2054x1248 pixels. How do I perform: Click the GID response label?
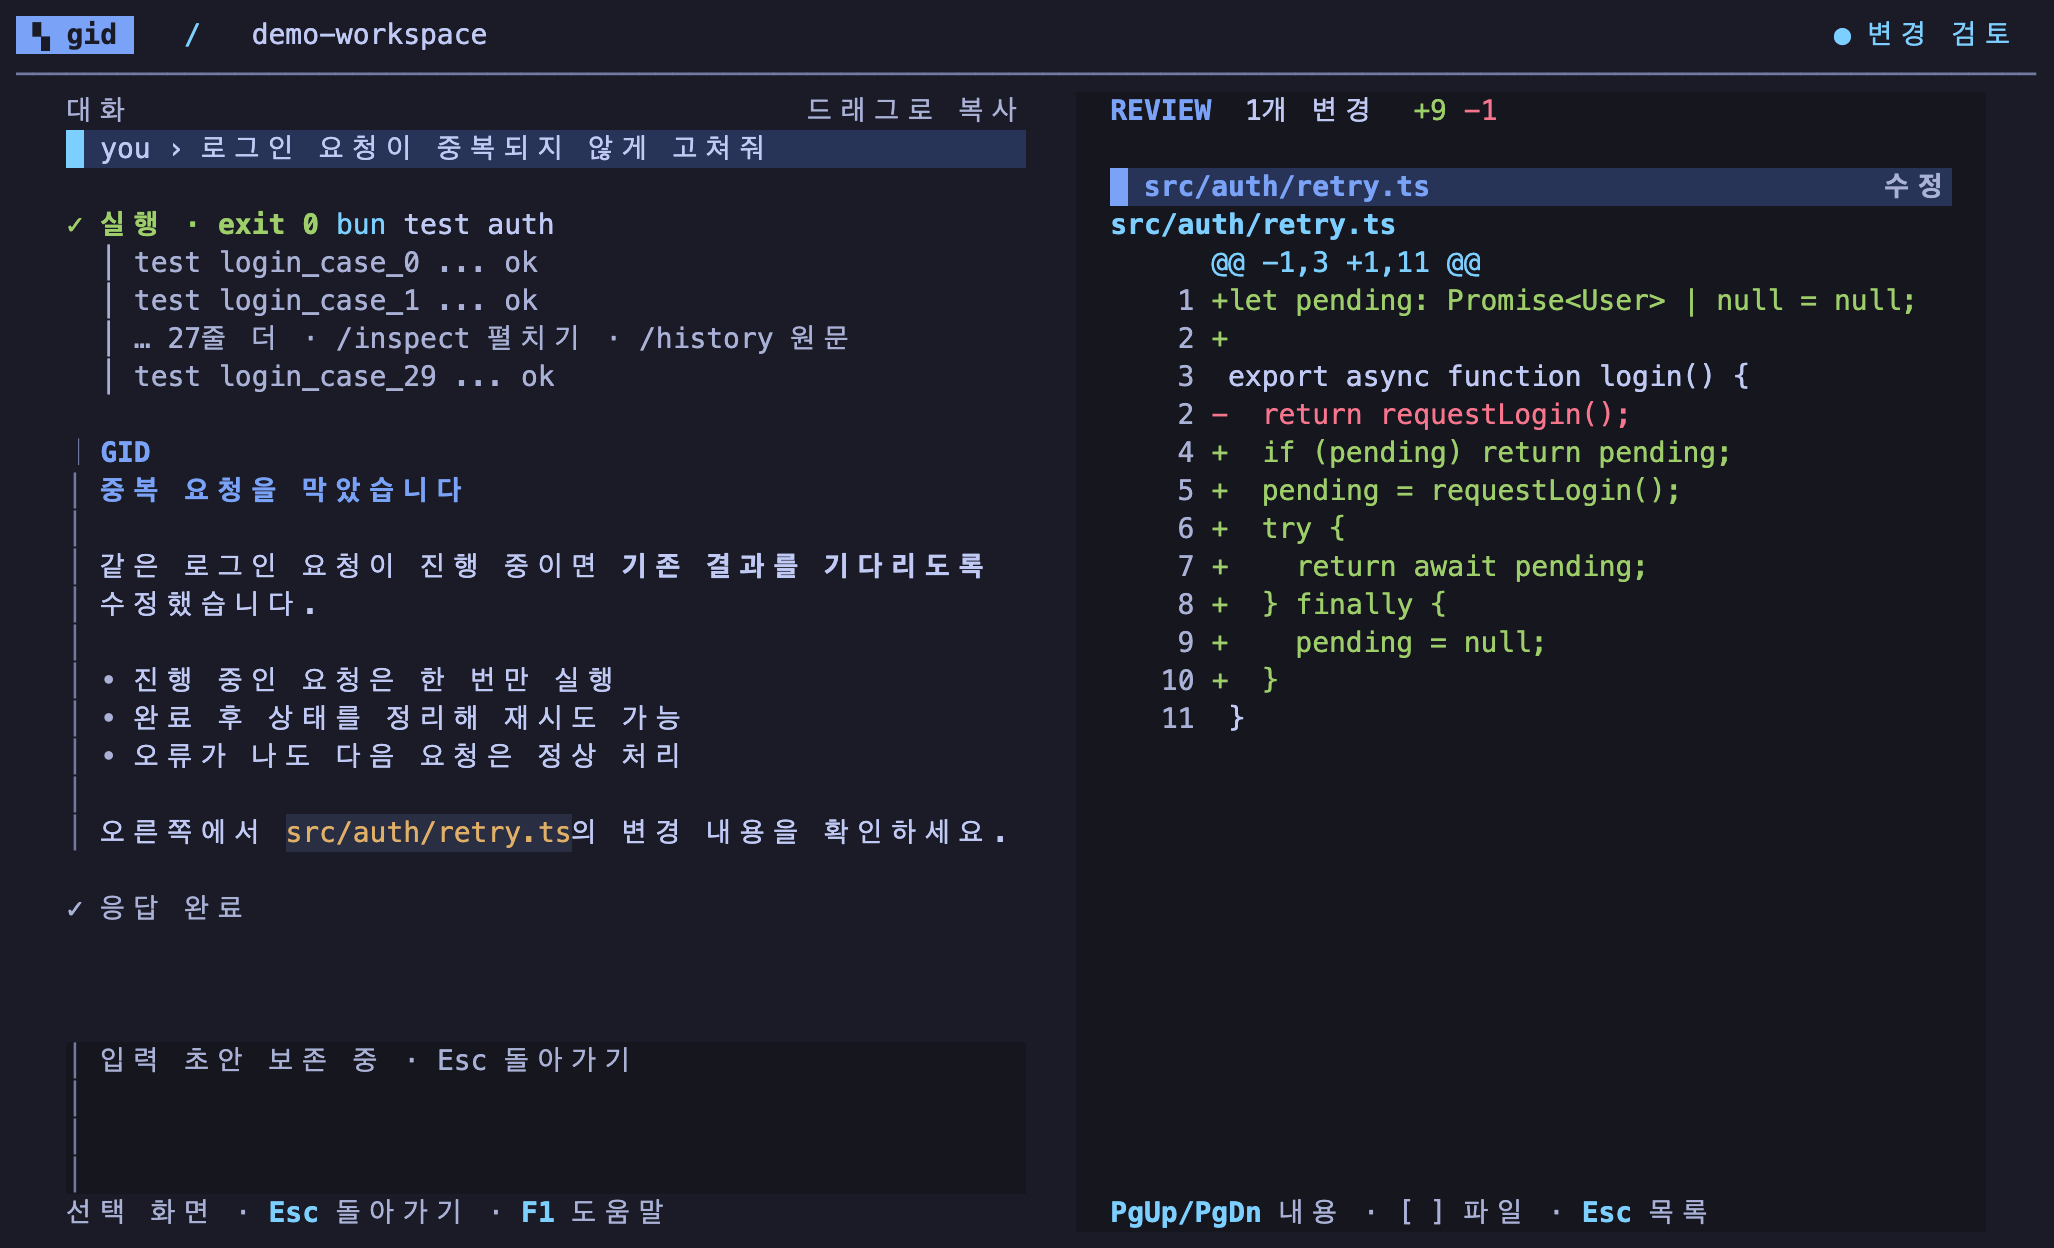(125, 452)
